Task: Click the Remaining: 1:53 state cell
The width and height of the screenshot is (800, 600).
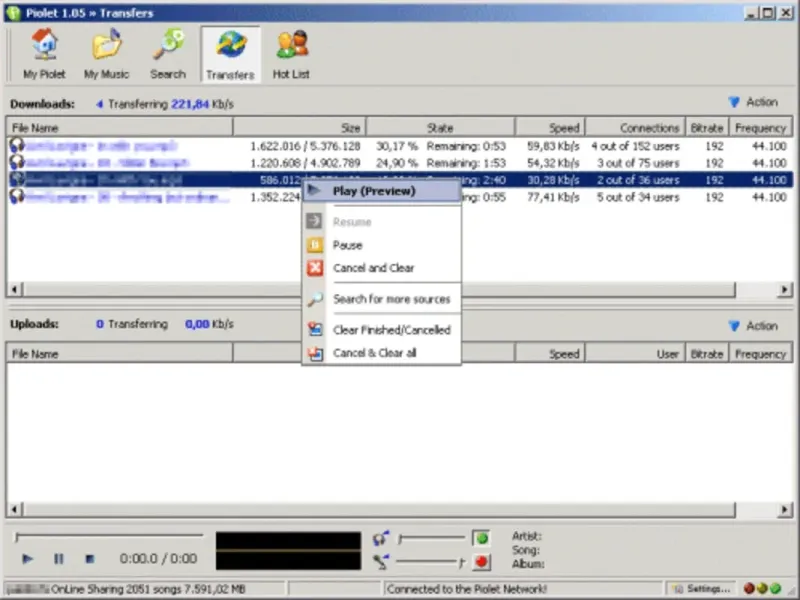Action: coord(466,163)
